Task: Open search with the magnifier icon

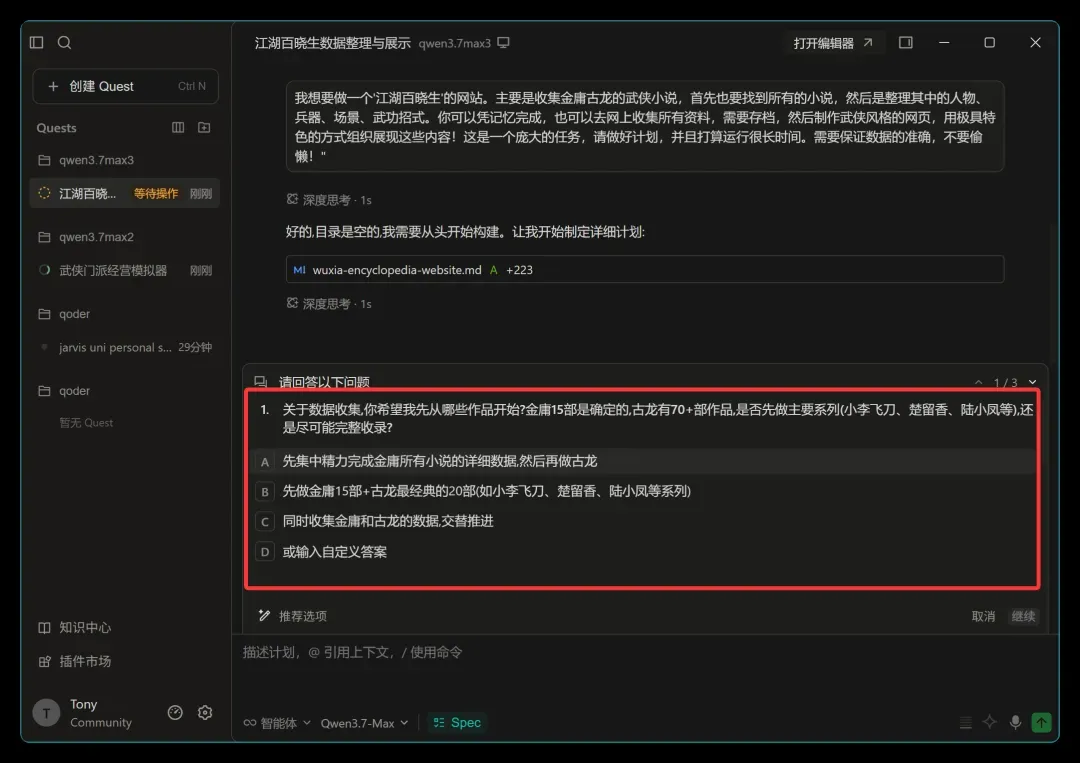Action: point(64,43)
